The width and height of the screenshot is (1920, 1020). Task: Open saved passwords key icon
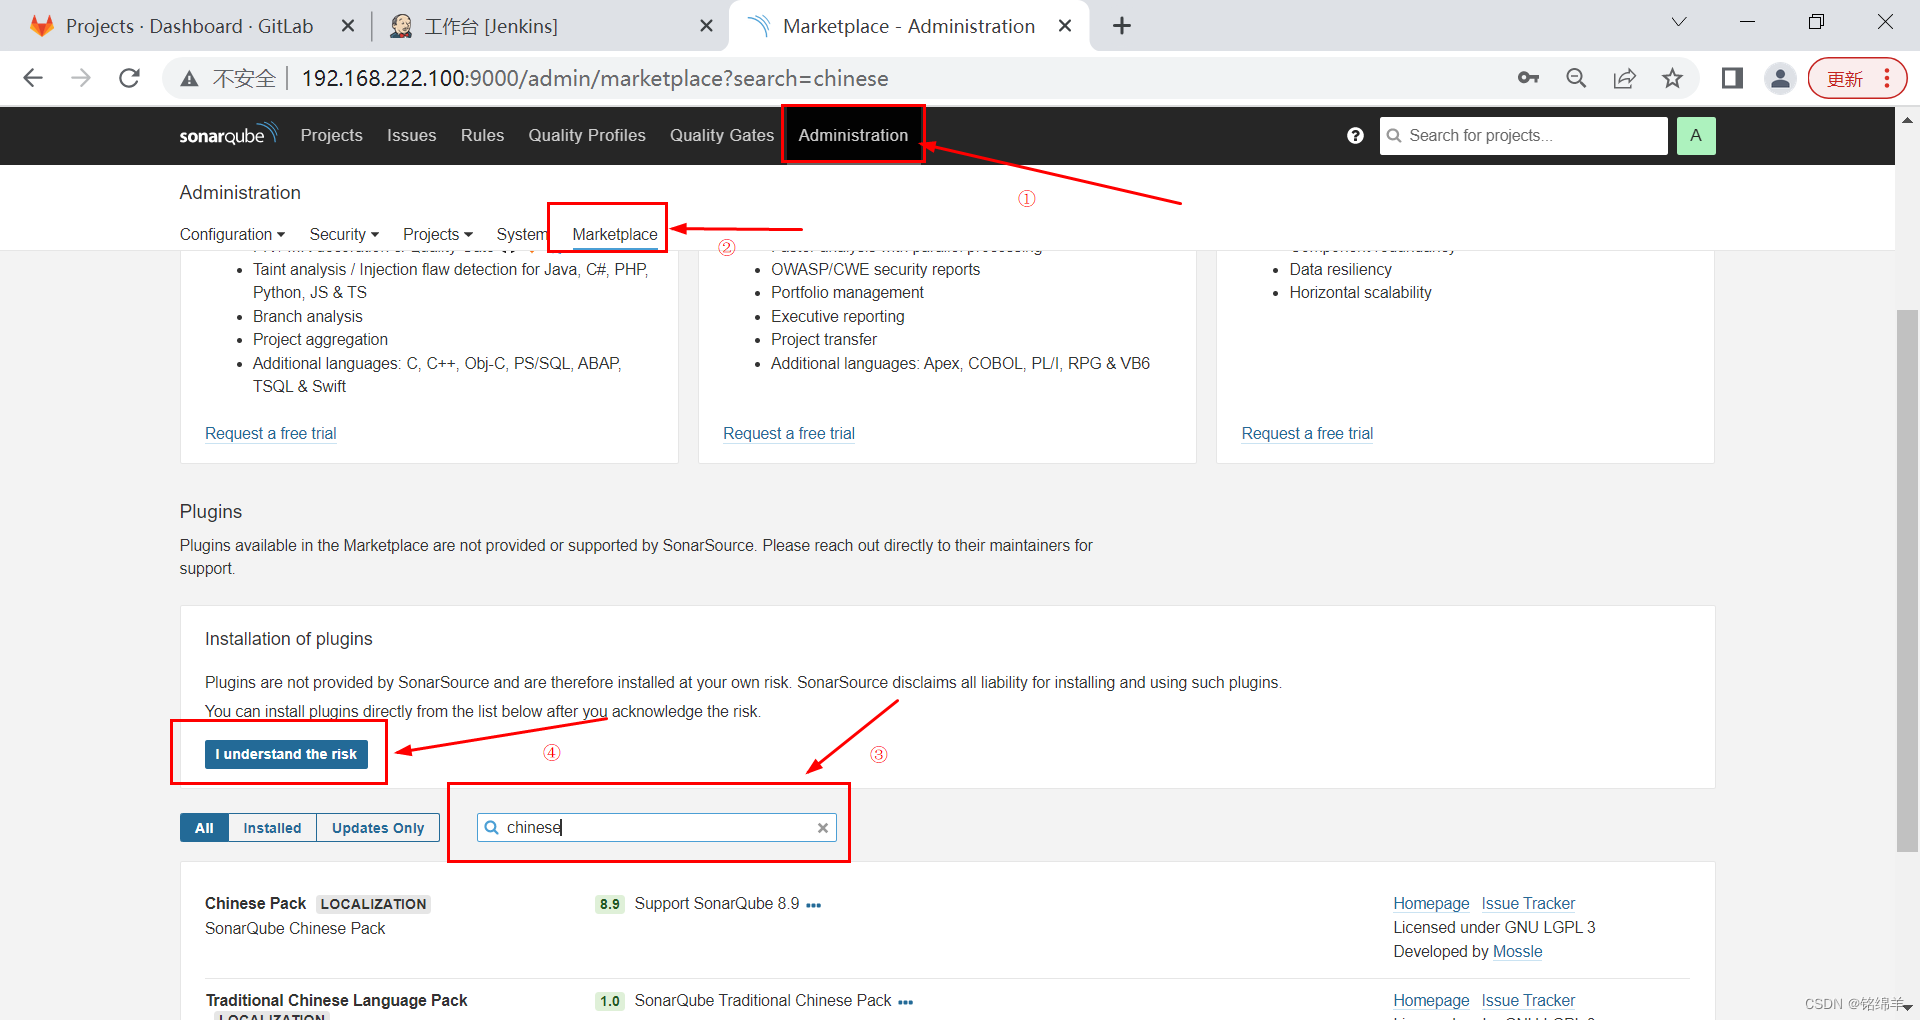tap(1528, 78)
